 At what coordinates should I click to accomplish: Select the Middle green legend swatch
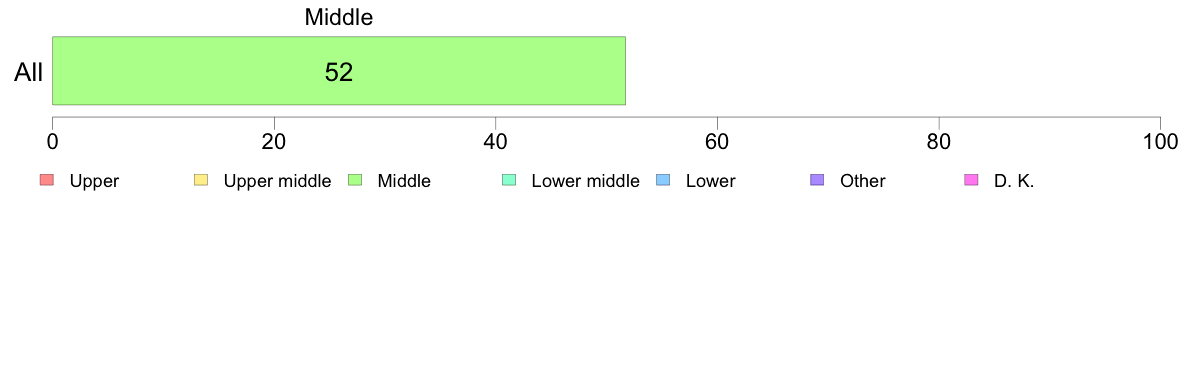355,180
